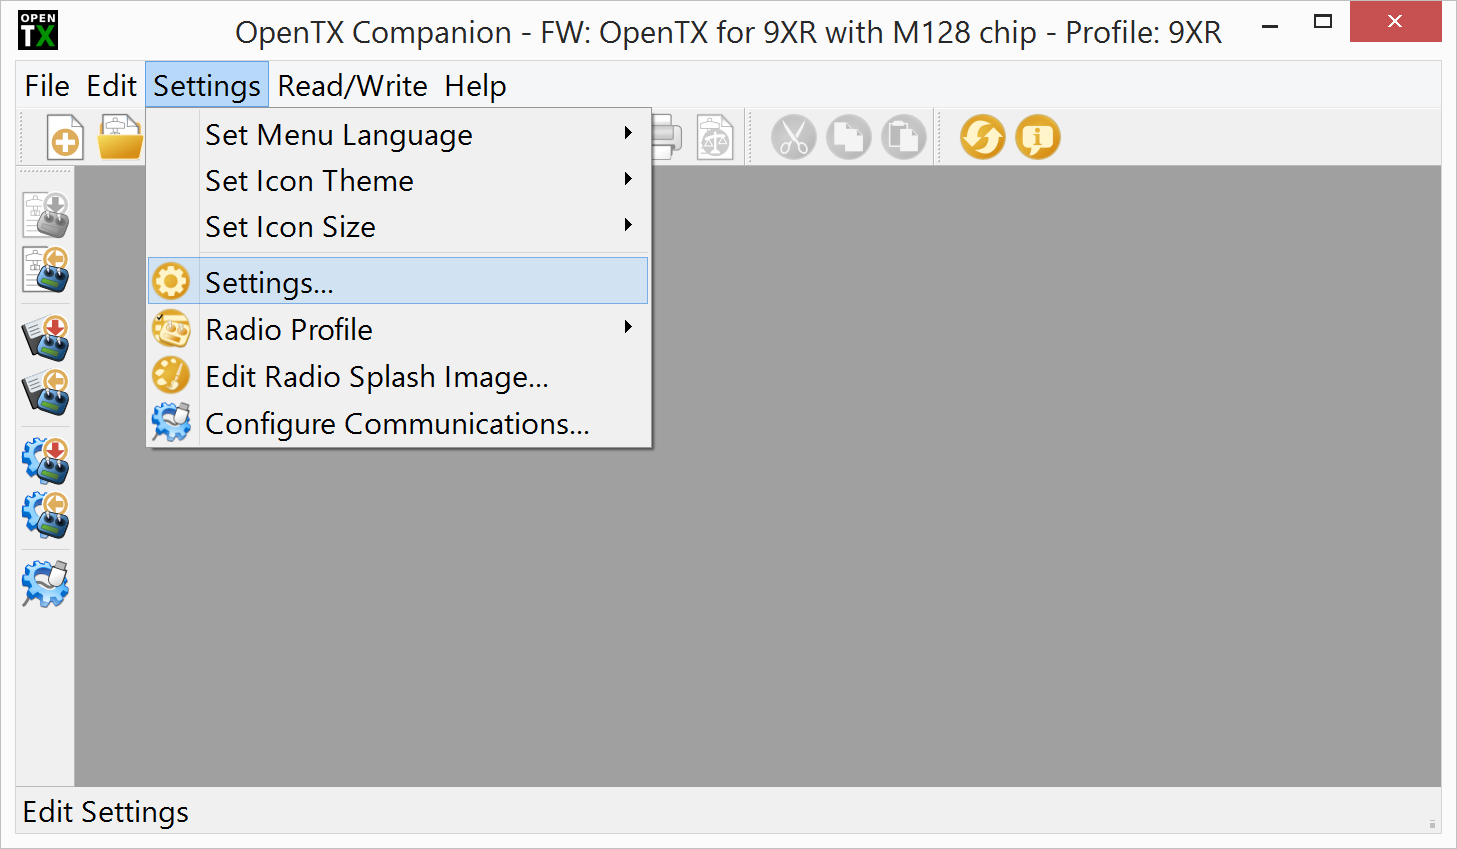Image resolution: width=1457 pixels, height=849 pixels.
Task: Click the Cut scissors icon
Action: click(x=794, y=137)
